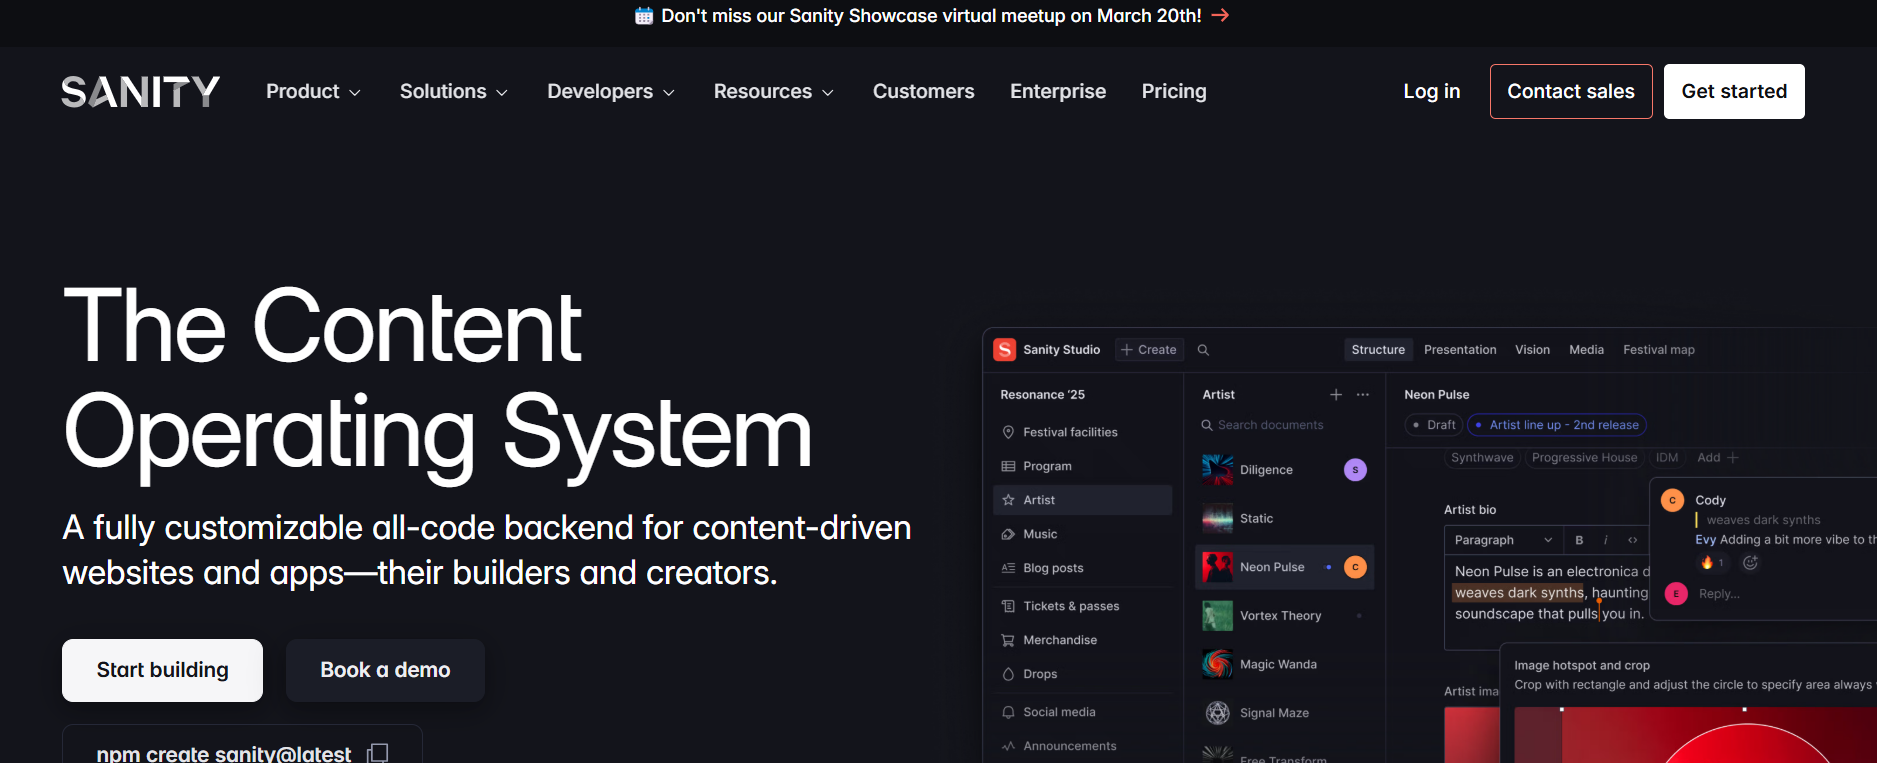Select the Magic Wanda artist row
The height and width of the screenshot is (763, 1877).
[x=1285, y=664]
